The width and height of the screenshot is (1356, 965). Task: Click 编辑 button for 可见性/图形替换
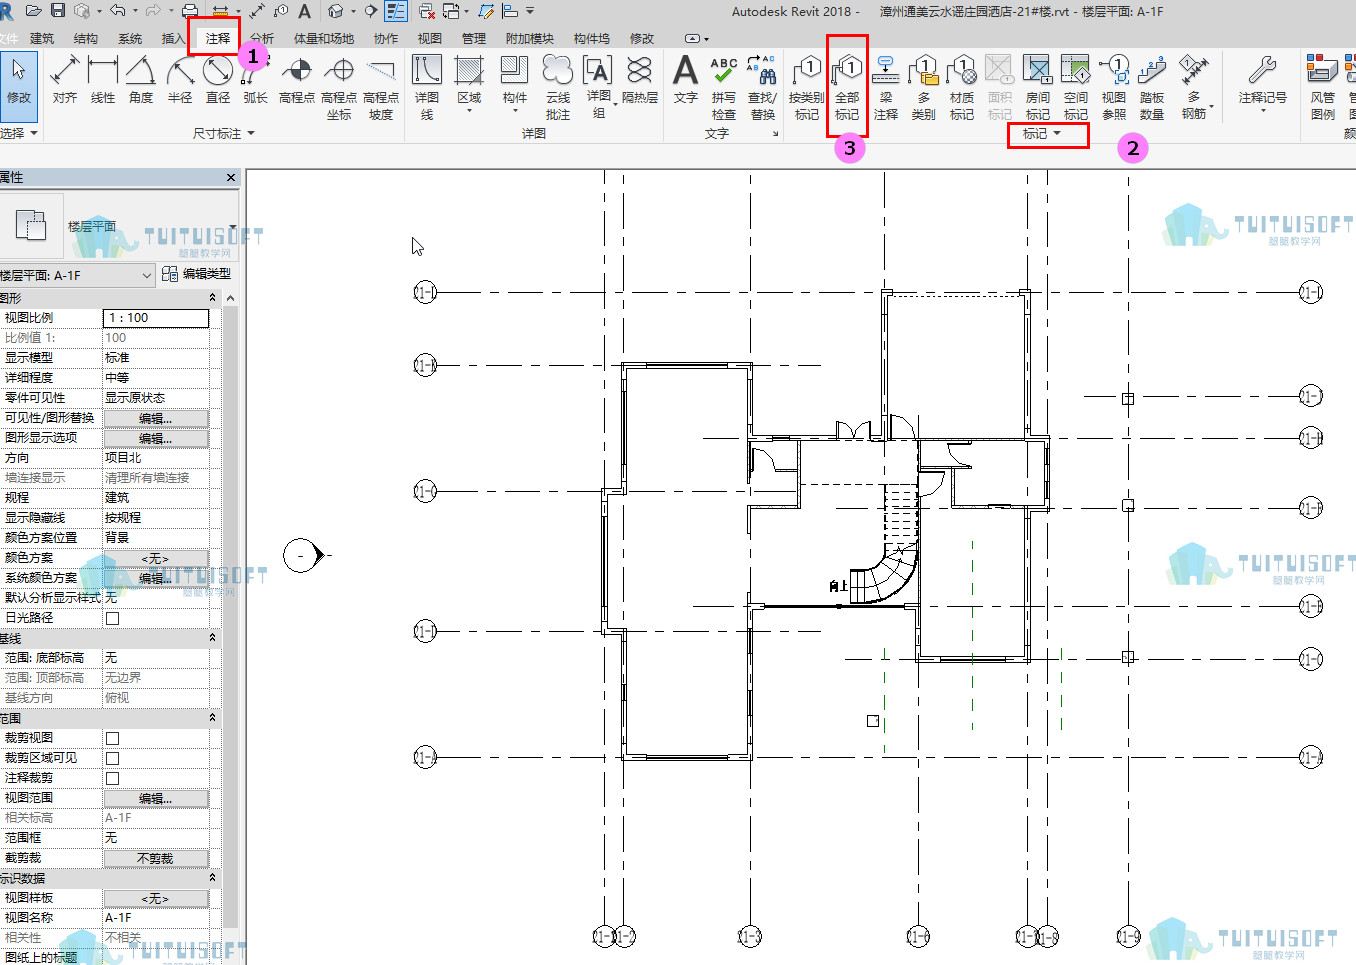[x=156, y=418]
